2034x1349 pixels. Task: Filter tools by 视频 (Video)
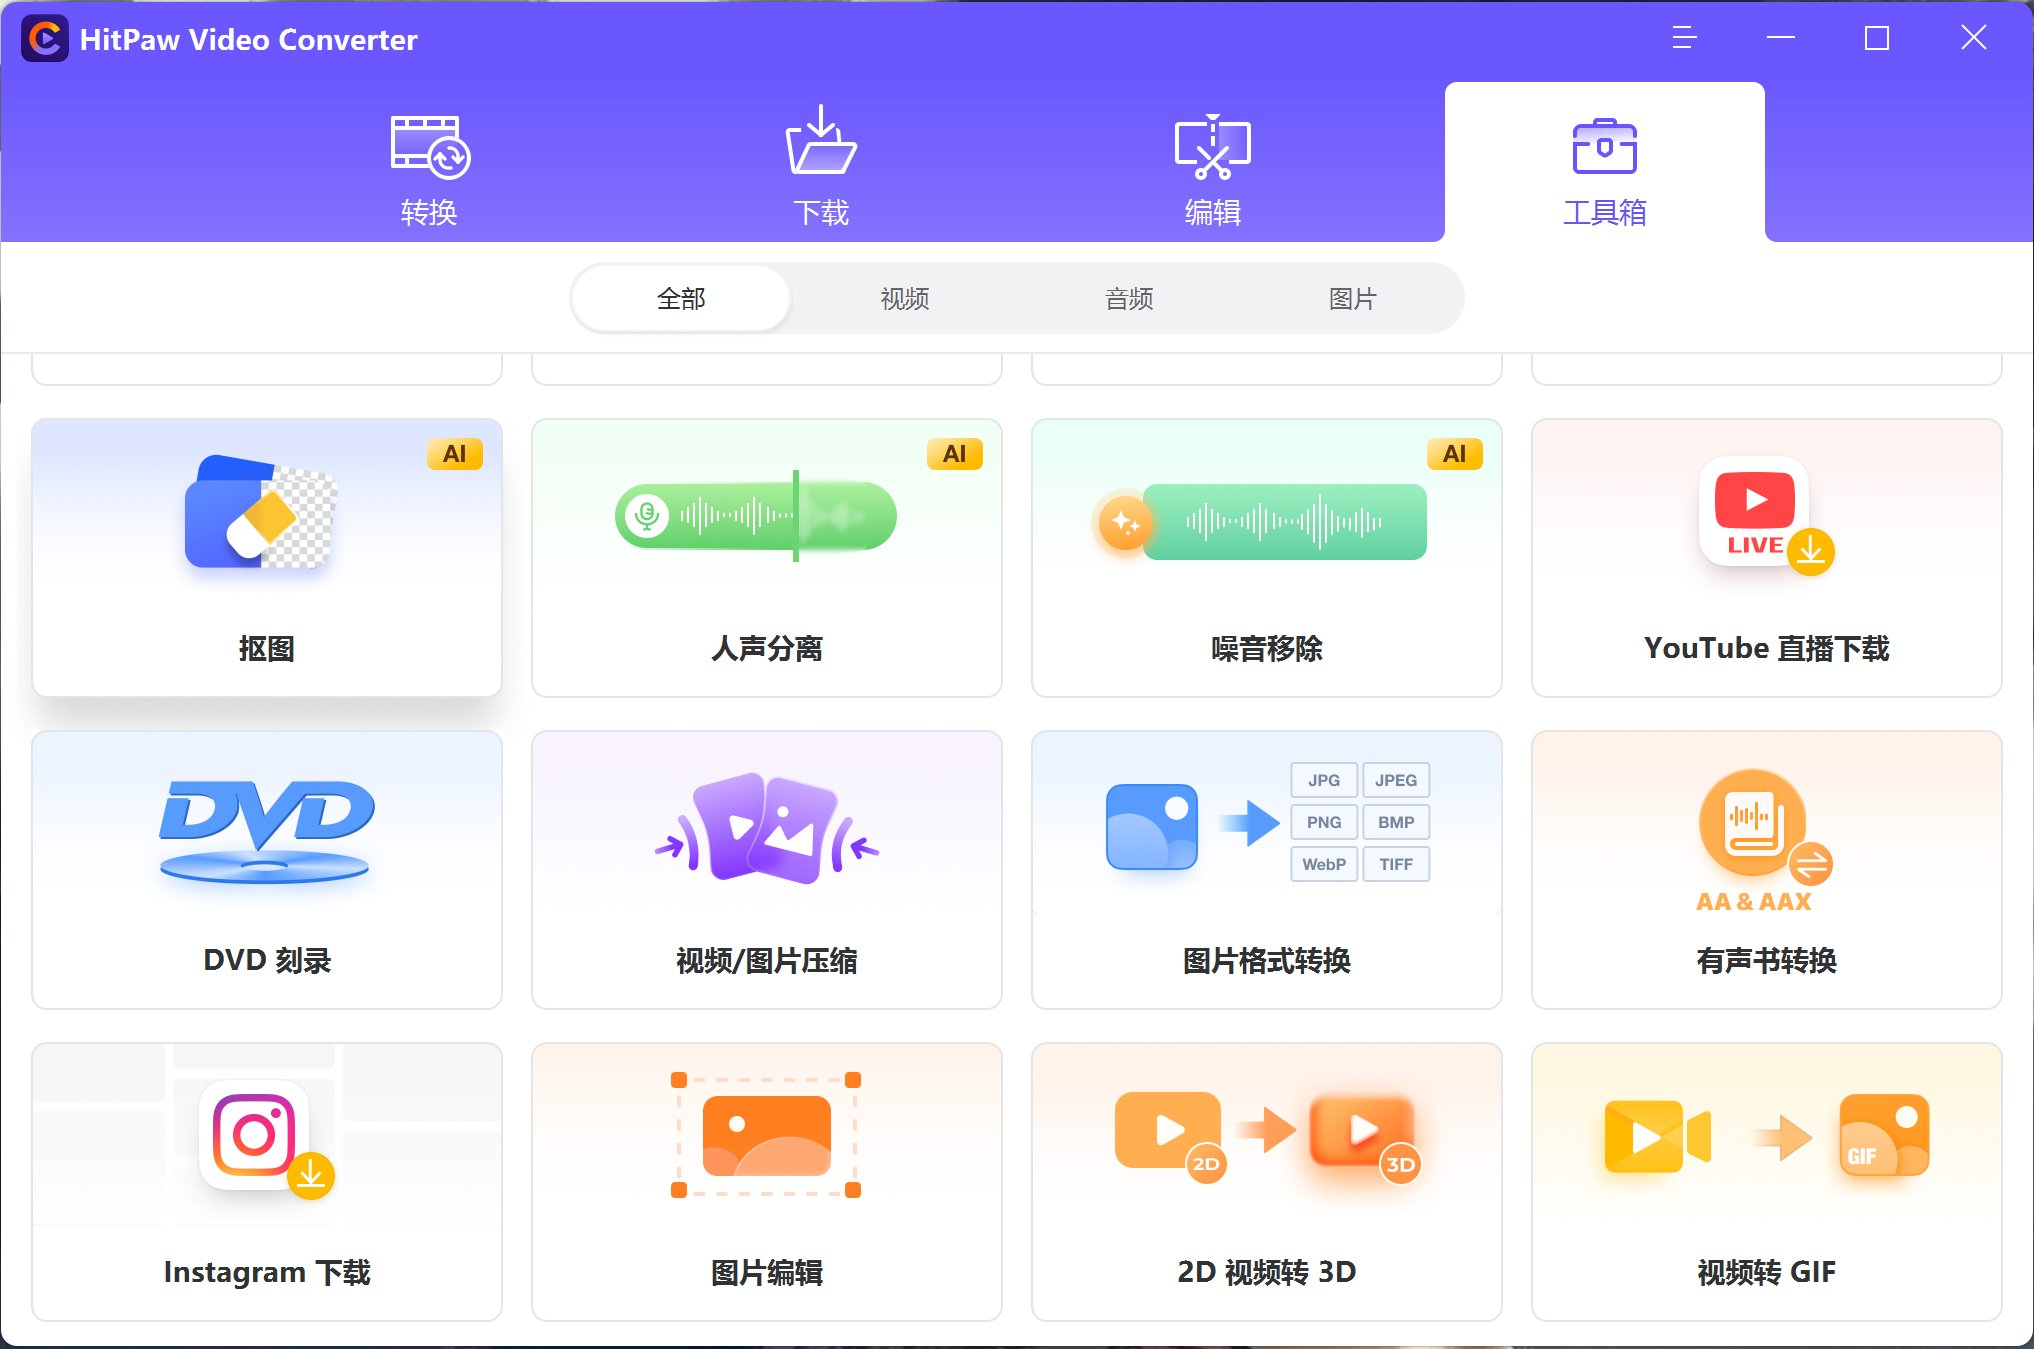[x=905, y=298]
